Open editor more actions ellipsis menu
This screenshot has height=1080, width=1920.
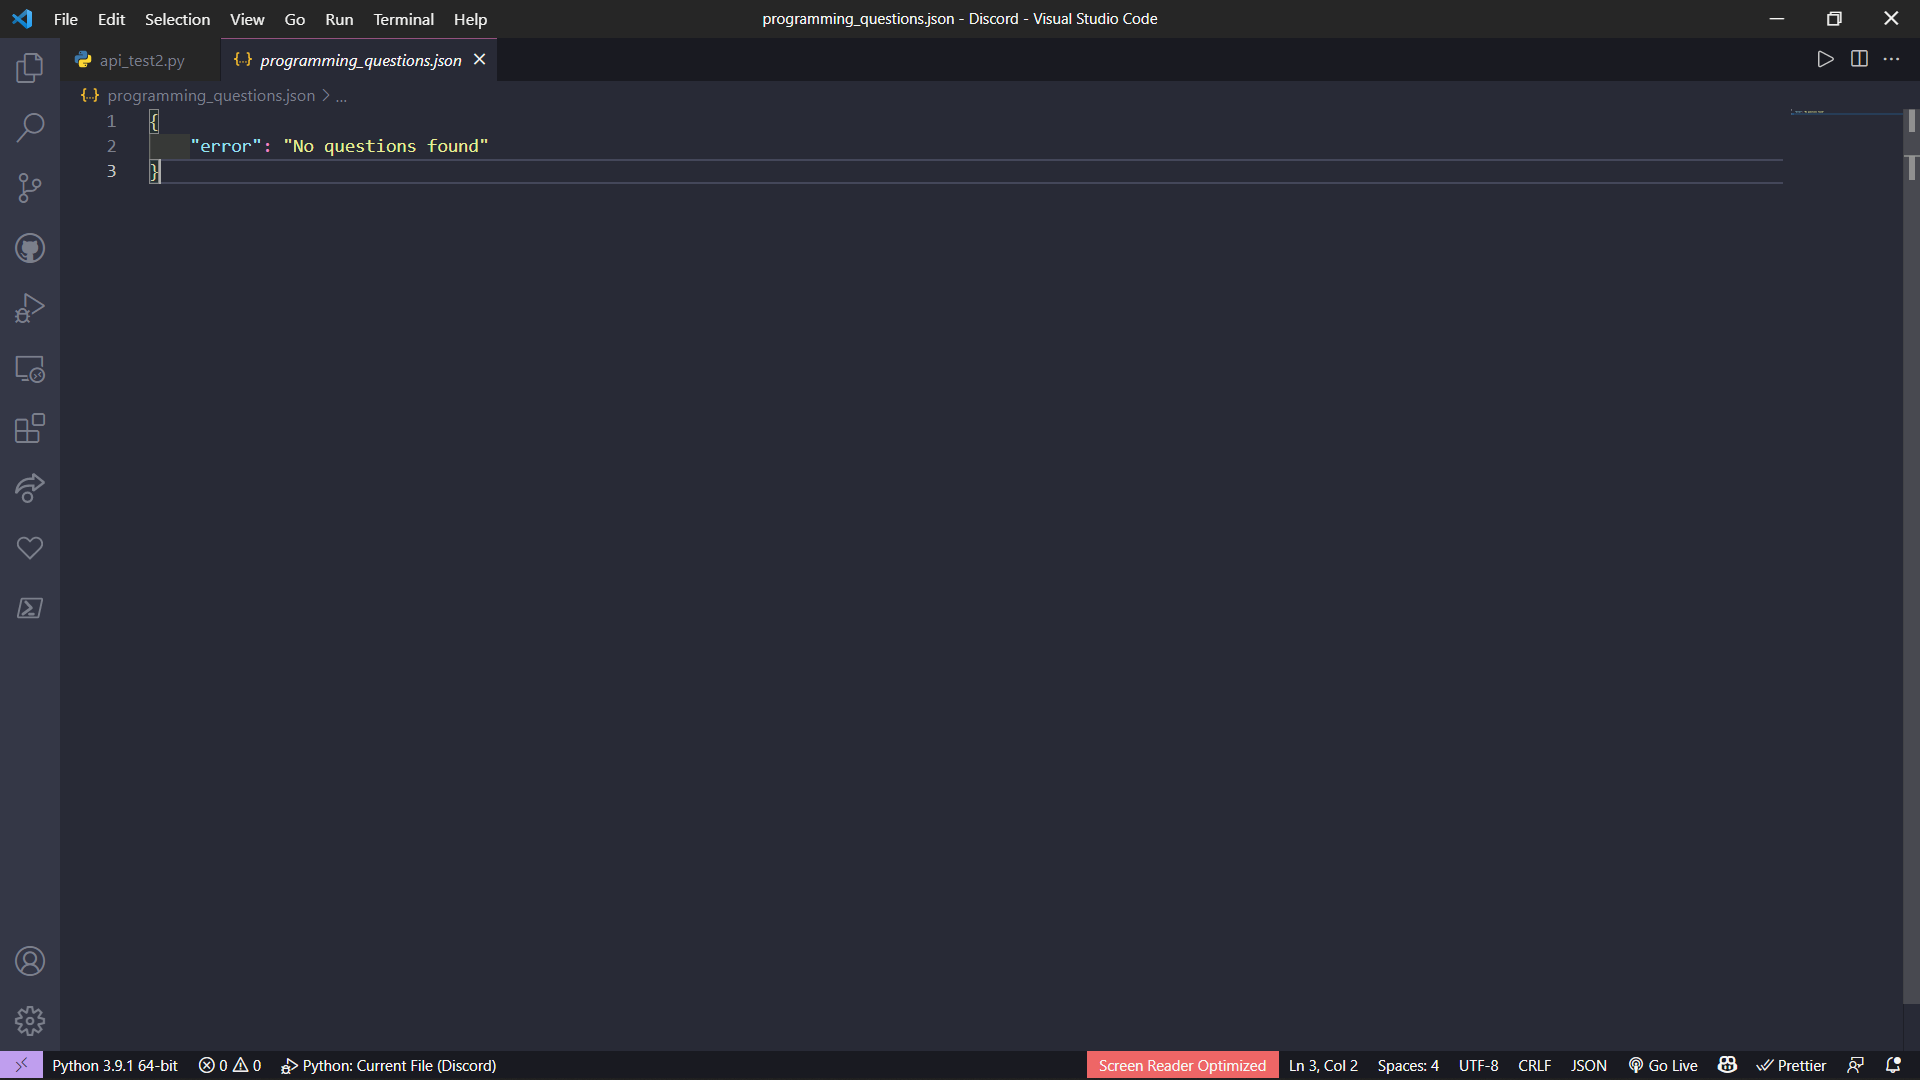(1892, 59)
